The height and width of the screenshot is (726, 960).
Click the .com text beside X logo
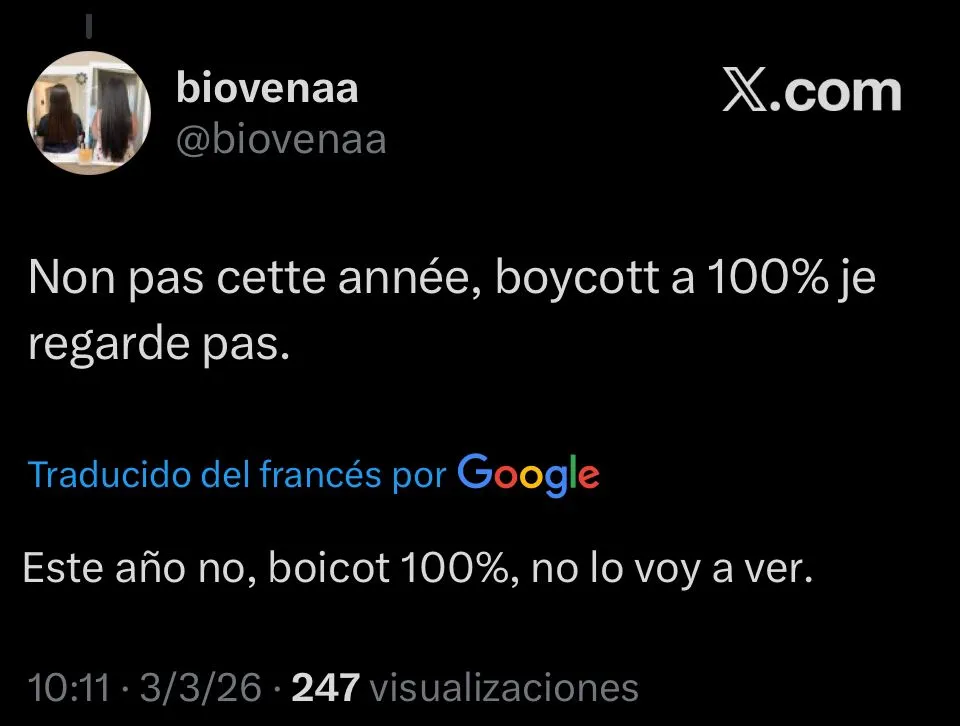835,92
